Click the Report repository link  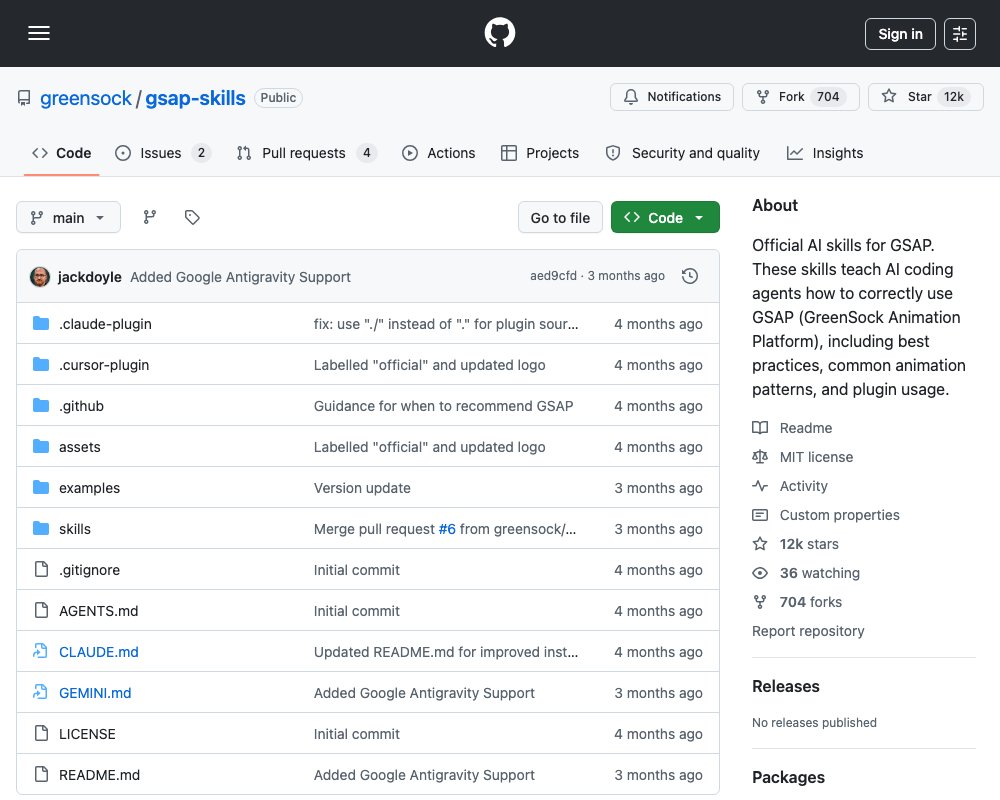click(x=808, y=632)
